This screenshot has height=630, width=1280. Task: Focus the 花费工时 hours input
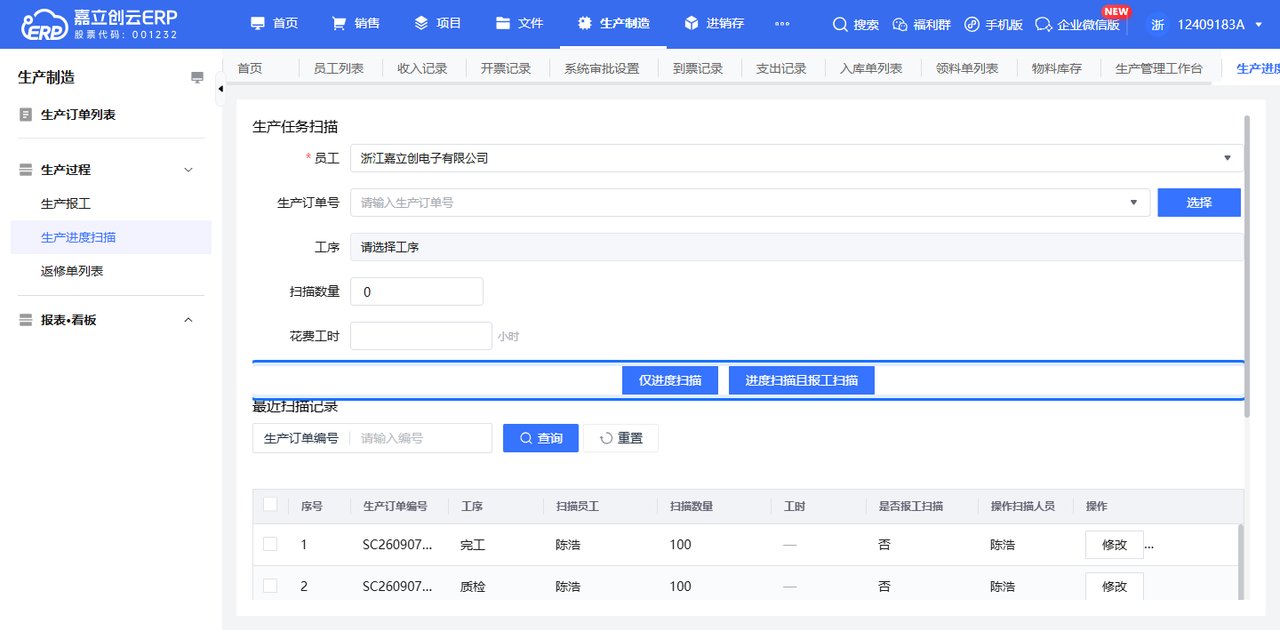(x=421, y=336)
